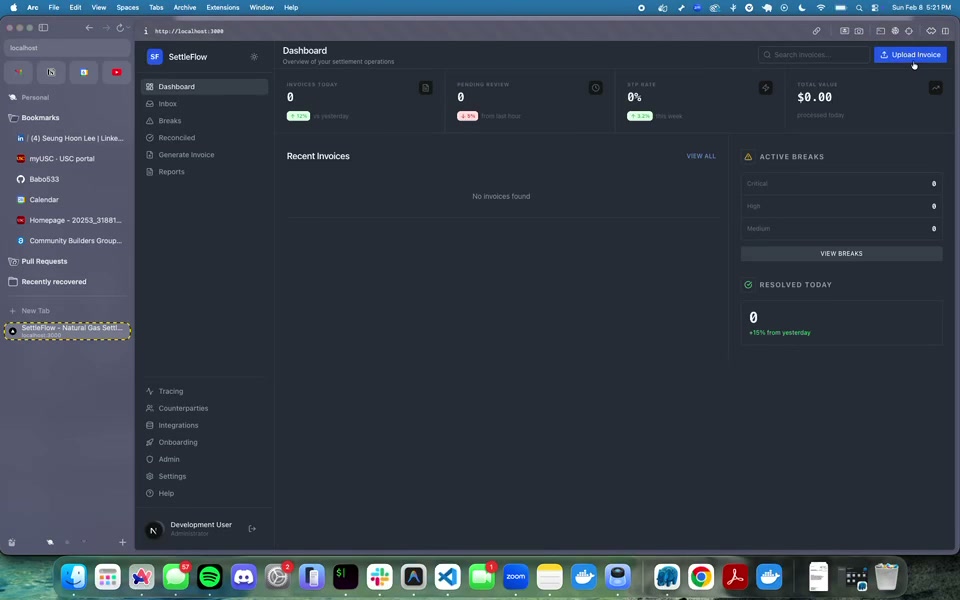Expand the Pull Requests folder
Image resolution: width=960 pixels, height=600 pixels.
44,261
